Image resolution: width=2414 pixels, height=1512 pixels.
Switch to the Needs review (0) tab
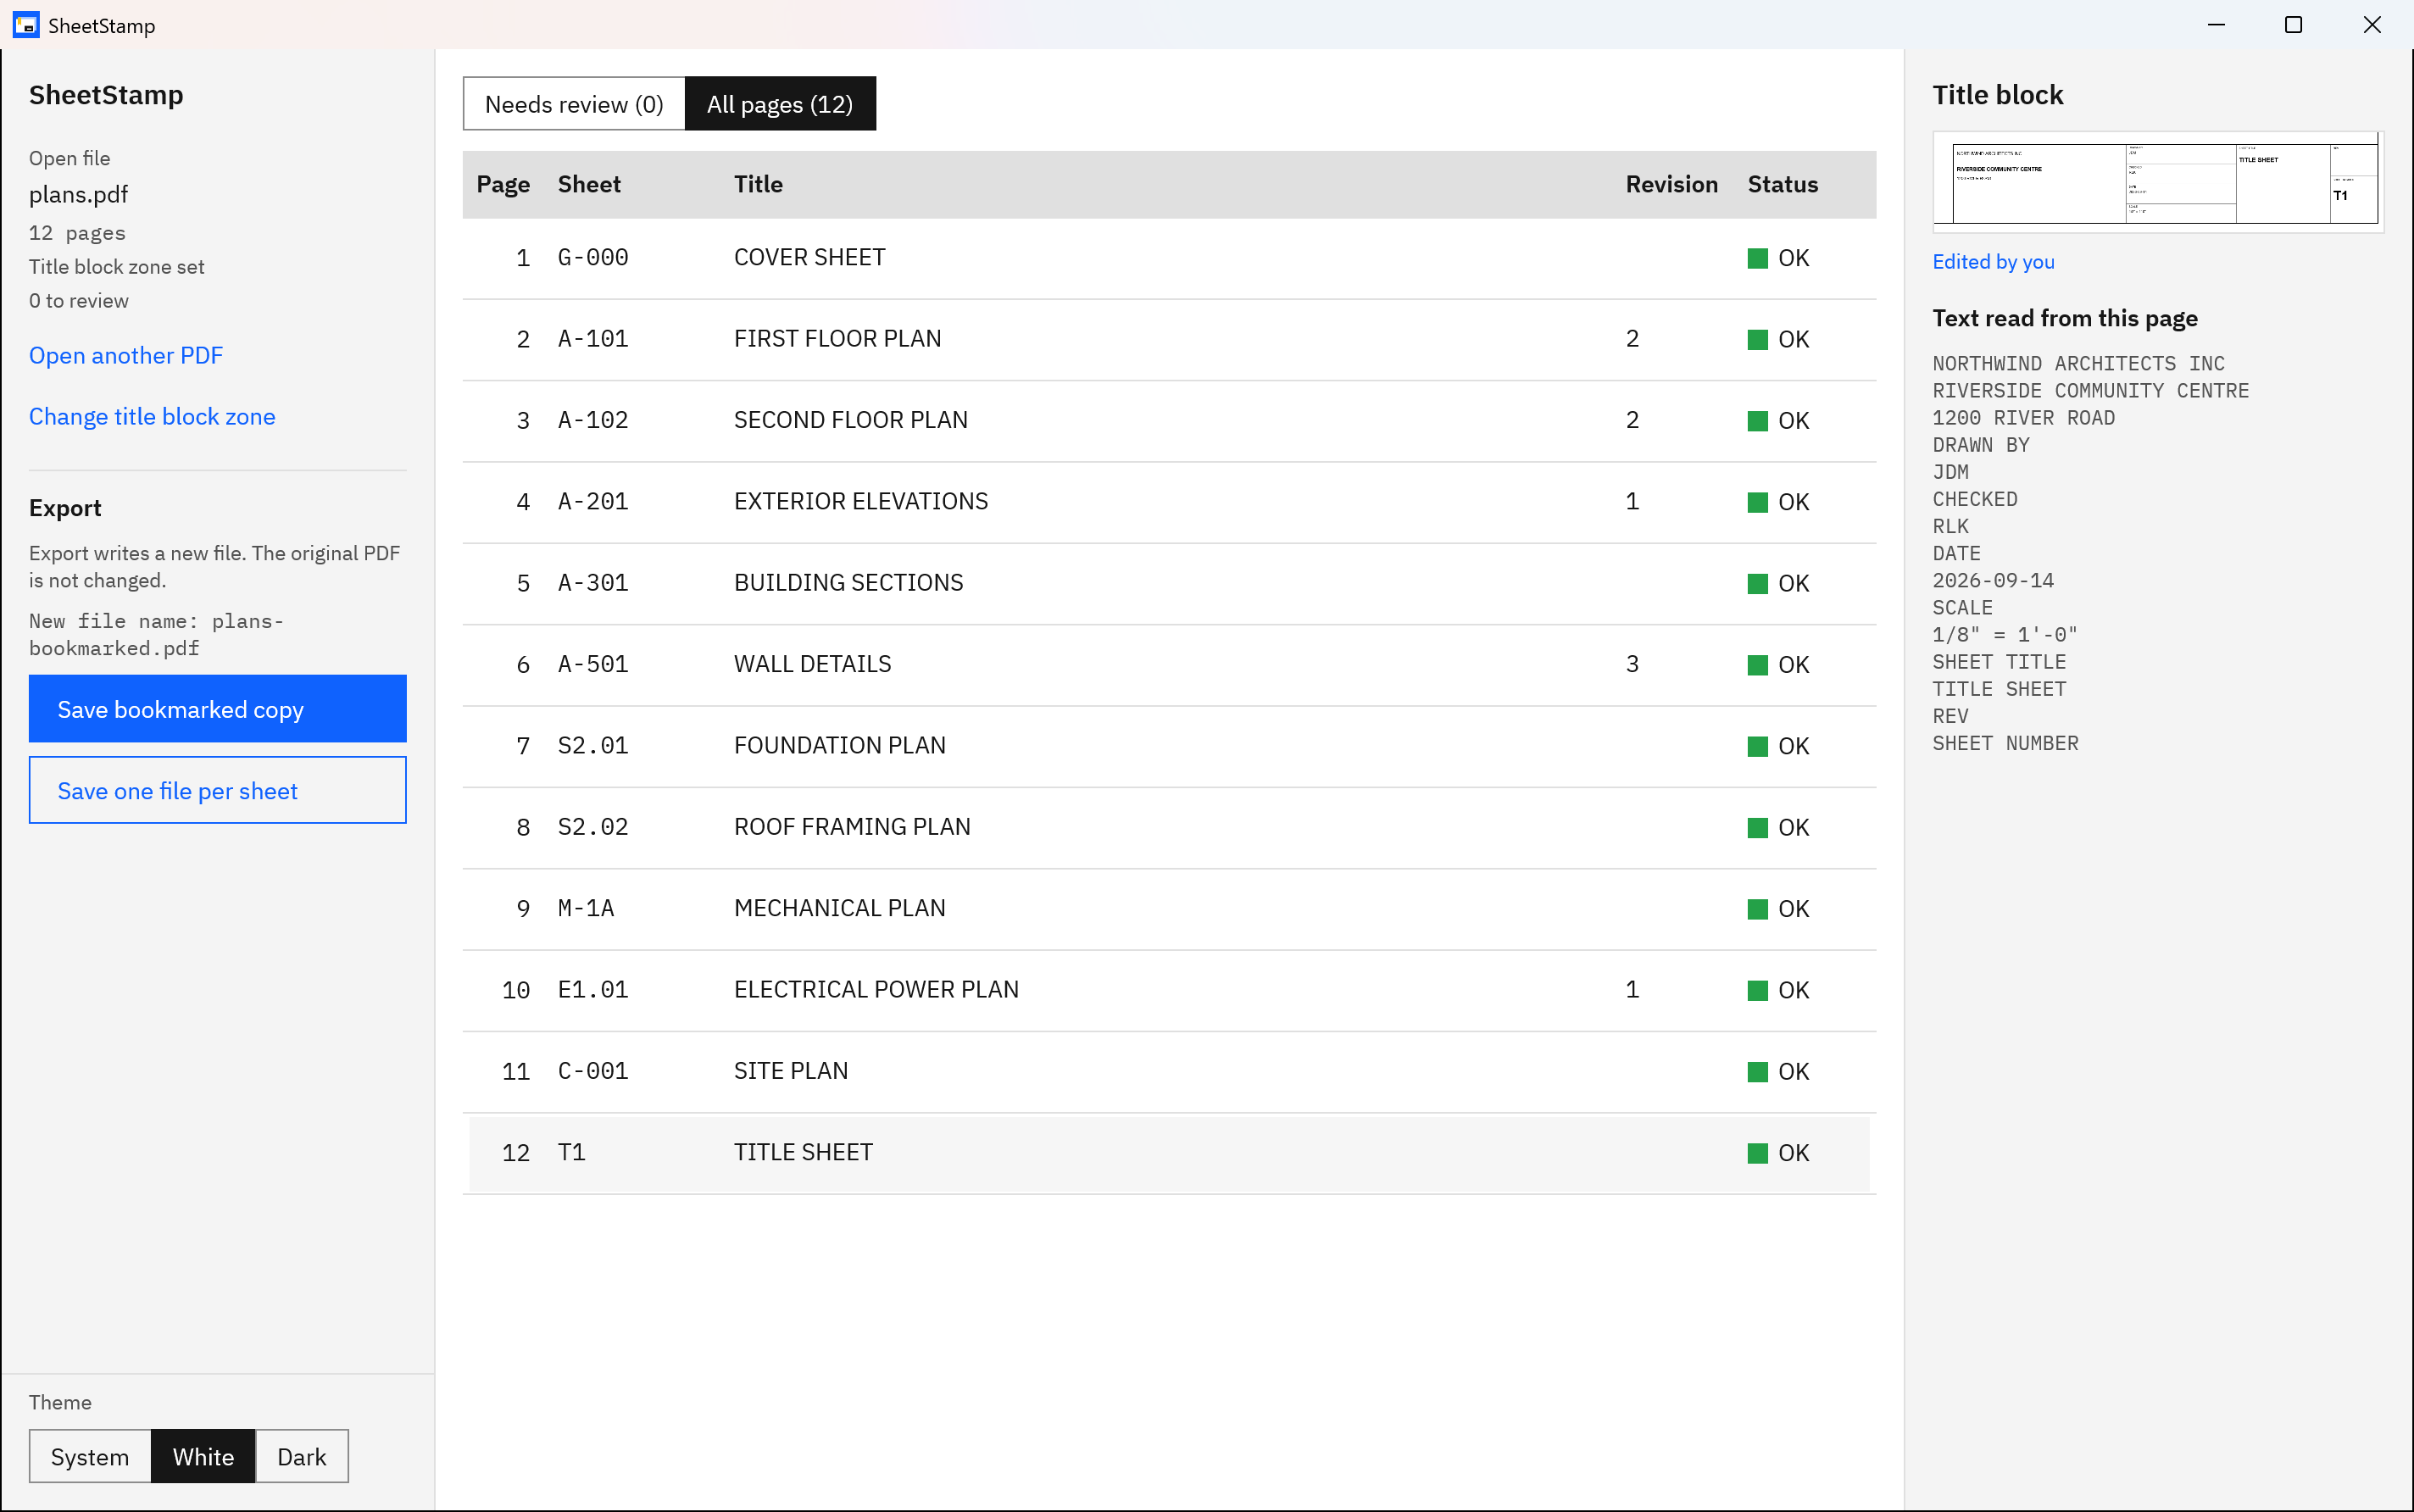pyautogui.click(x=574, y=104)
